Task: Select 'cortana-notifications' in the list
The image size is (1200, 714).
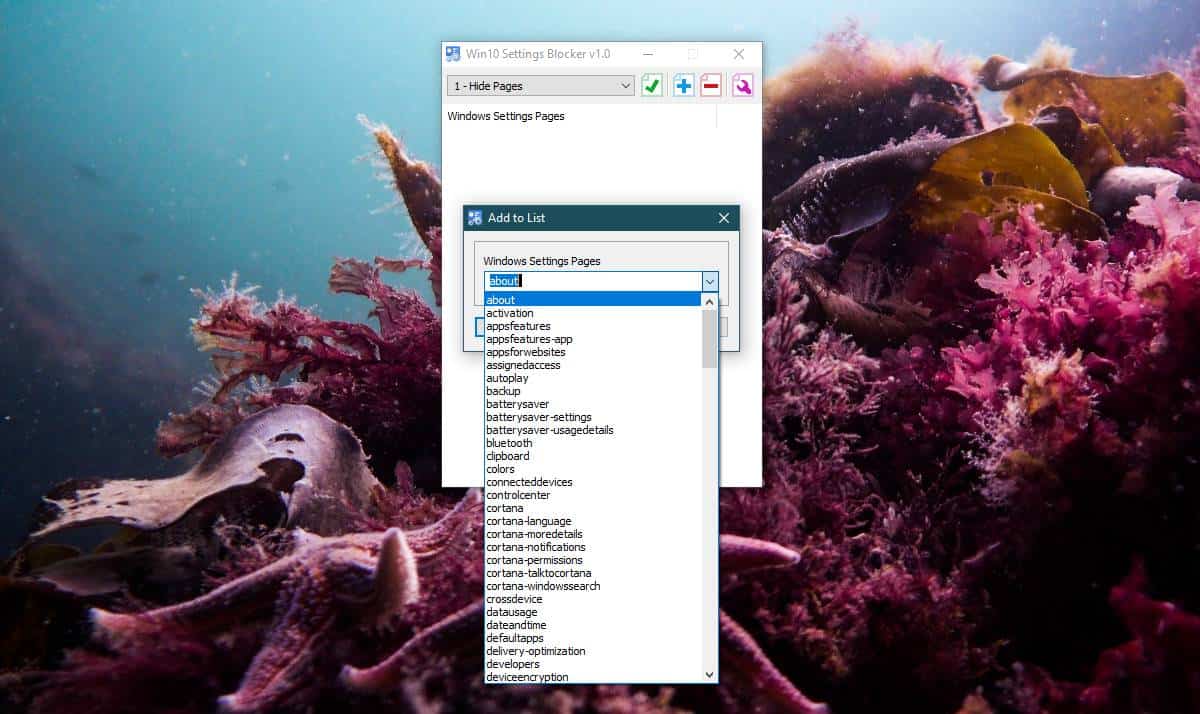Action: tap(593, 547)
